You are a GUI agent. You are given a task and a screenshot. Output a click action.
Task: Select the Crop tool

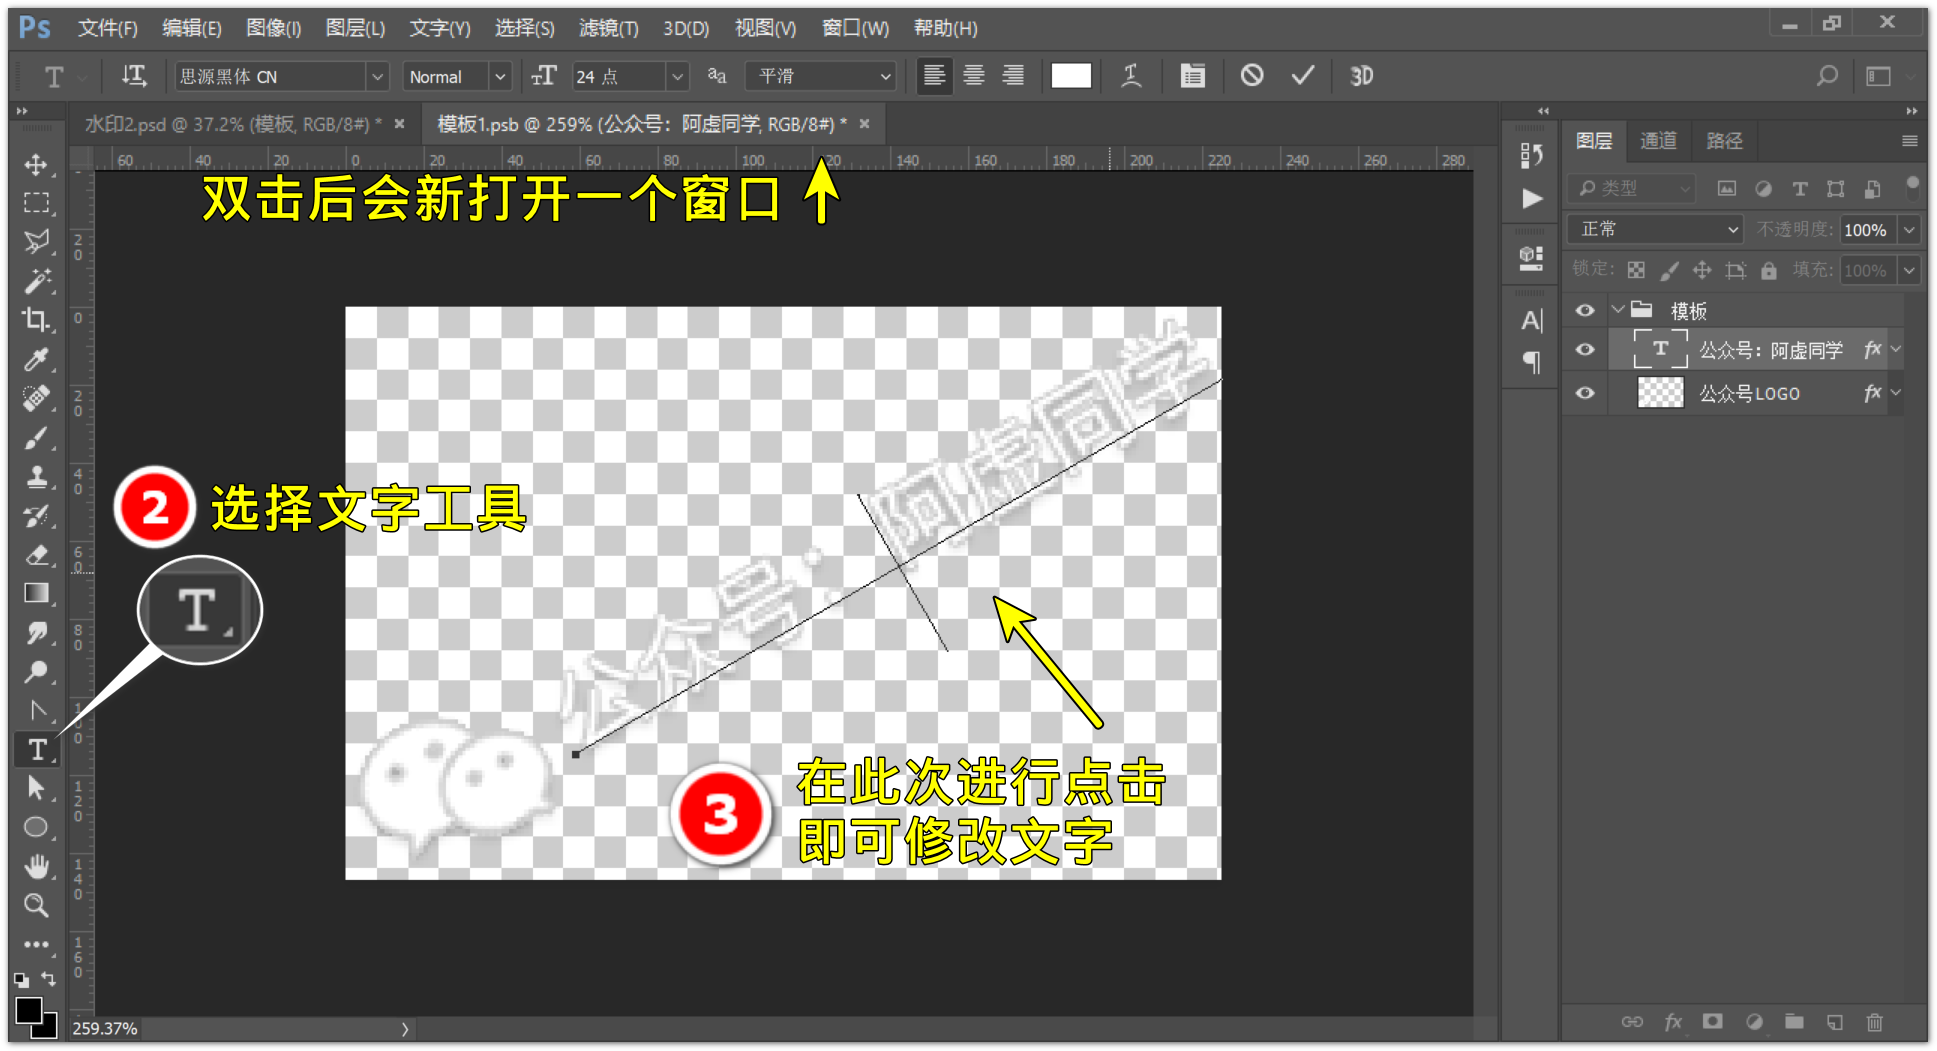pos(37,320)
